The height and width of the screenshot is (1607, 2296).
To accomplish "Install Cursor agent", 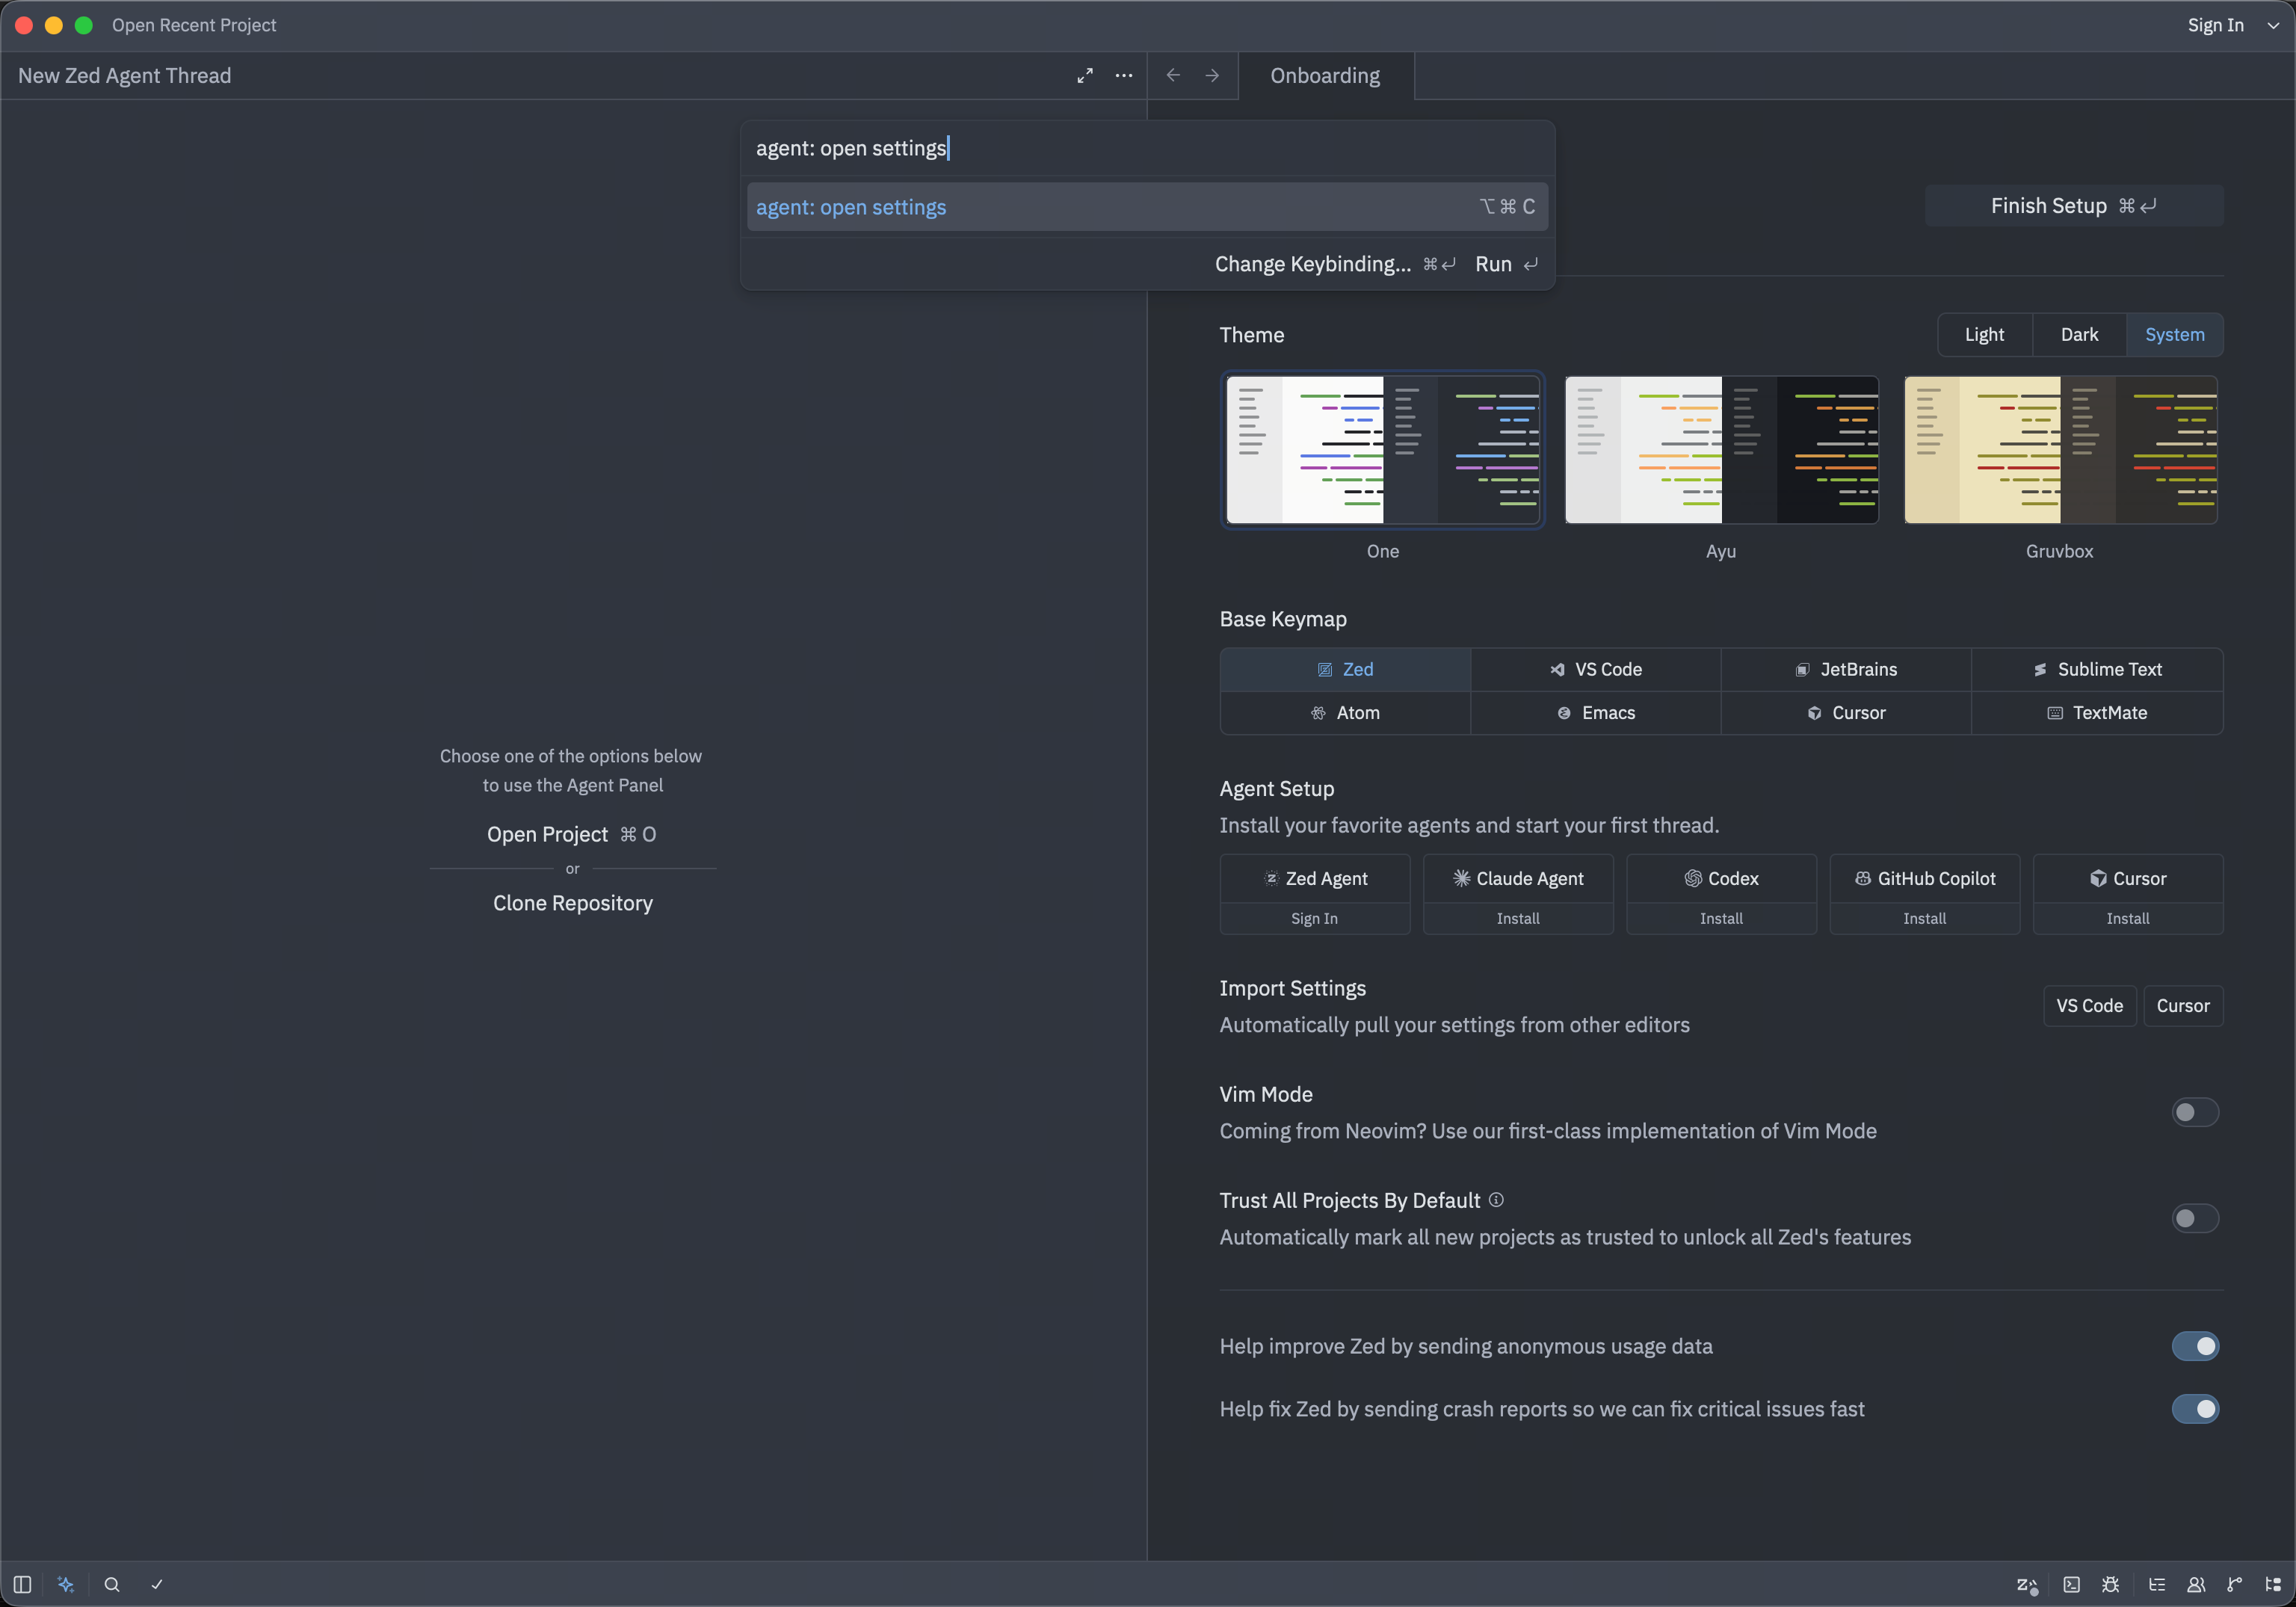I will coord(2128,918).
